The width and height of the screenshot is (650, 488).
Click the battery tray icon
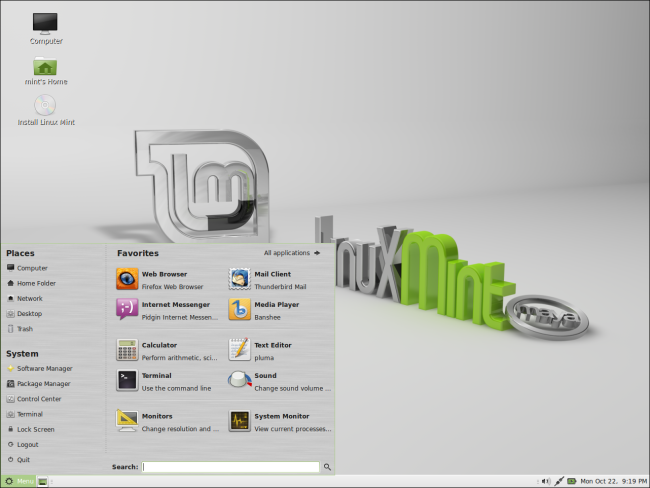(572, 481)
